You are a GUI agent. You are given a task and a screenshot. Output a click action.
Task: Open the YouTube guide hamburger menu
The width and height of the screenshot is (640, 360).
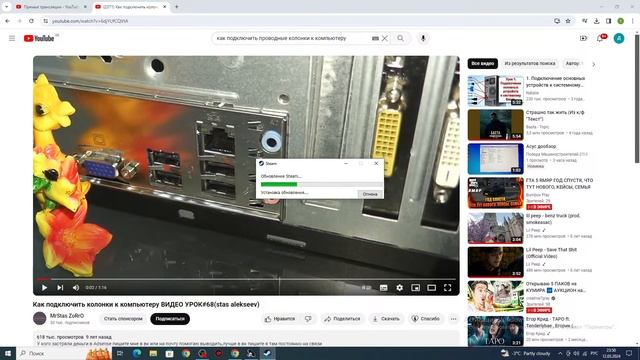coord(12,38)
